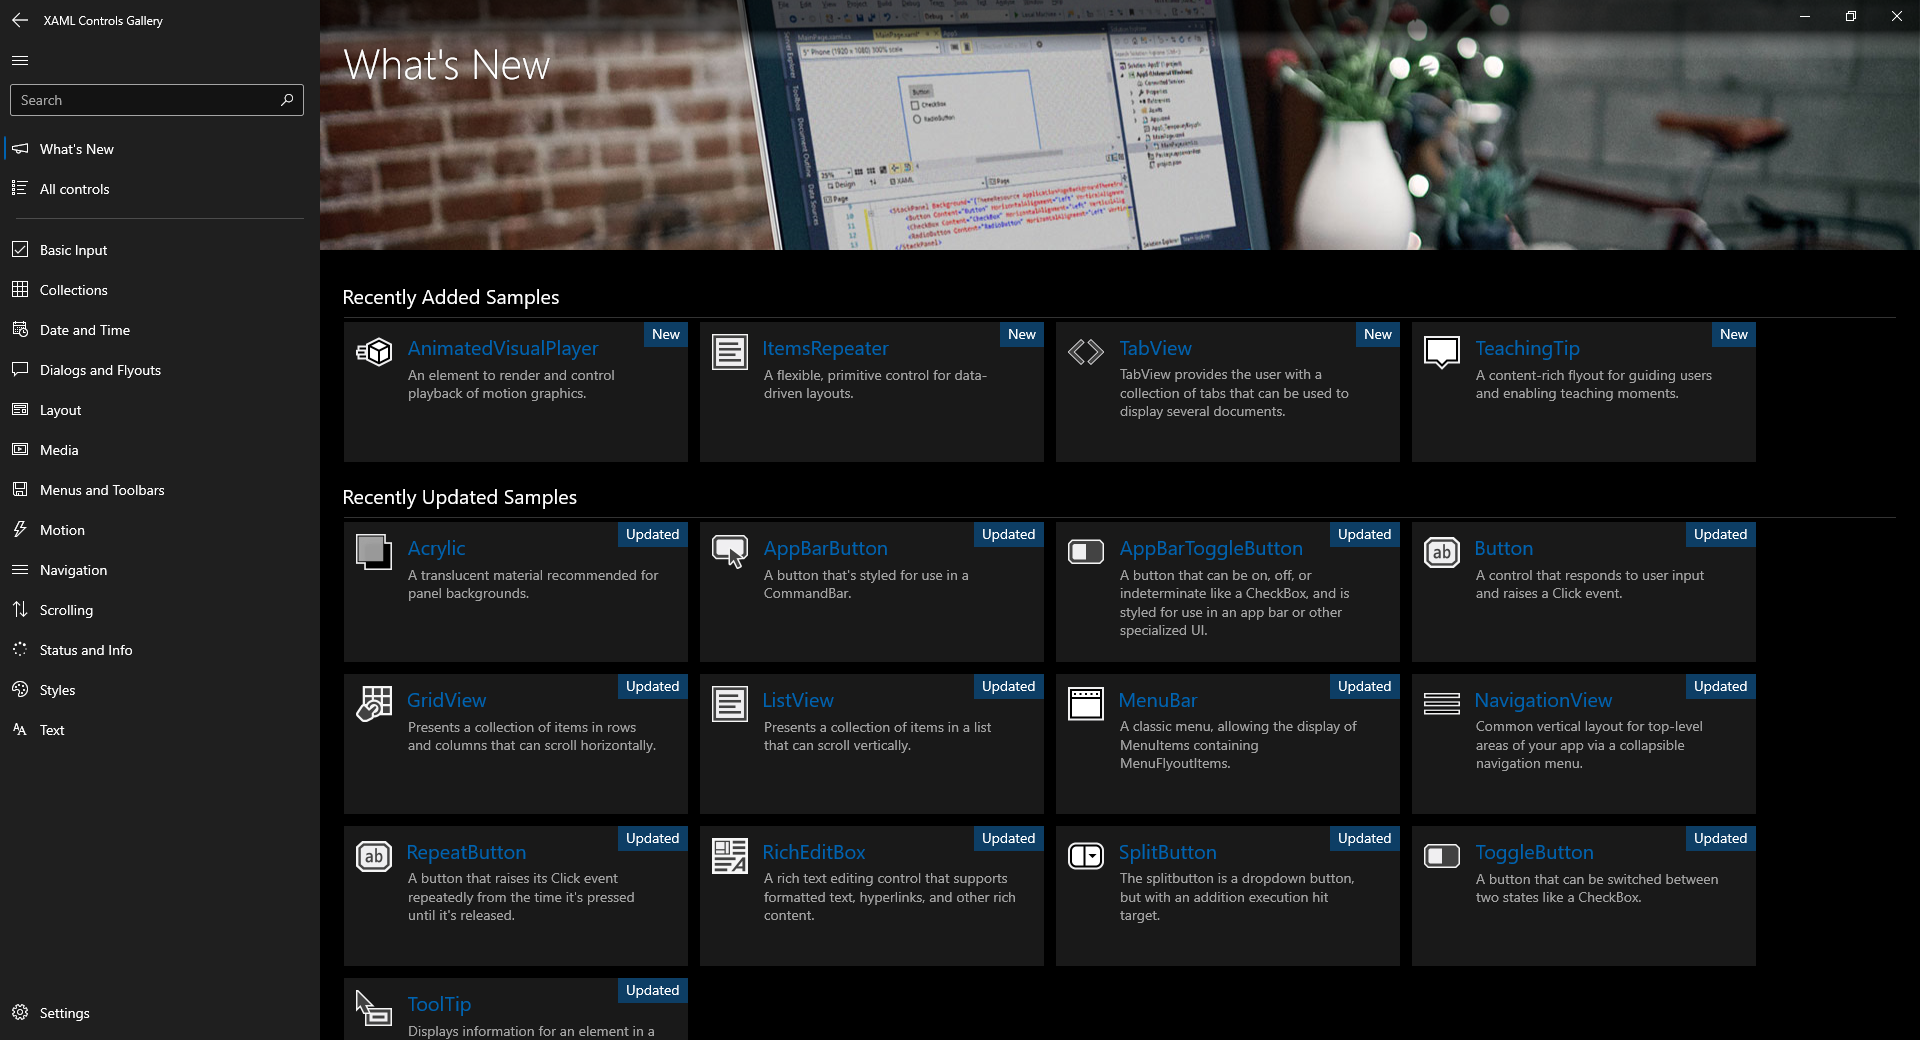
Task: Click the SplitButton icon
Action: [1086, 856]
